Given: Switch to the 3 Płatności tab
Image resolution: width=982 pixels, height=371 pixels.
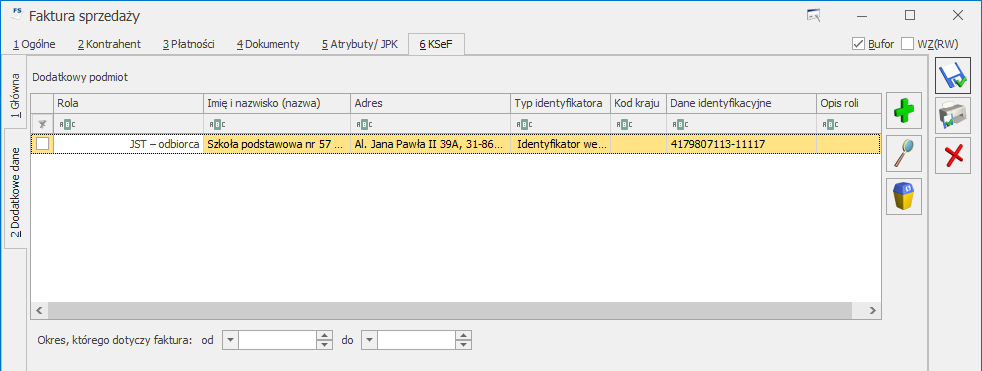Looking at the screenshot, I should tap(189, 44).
